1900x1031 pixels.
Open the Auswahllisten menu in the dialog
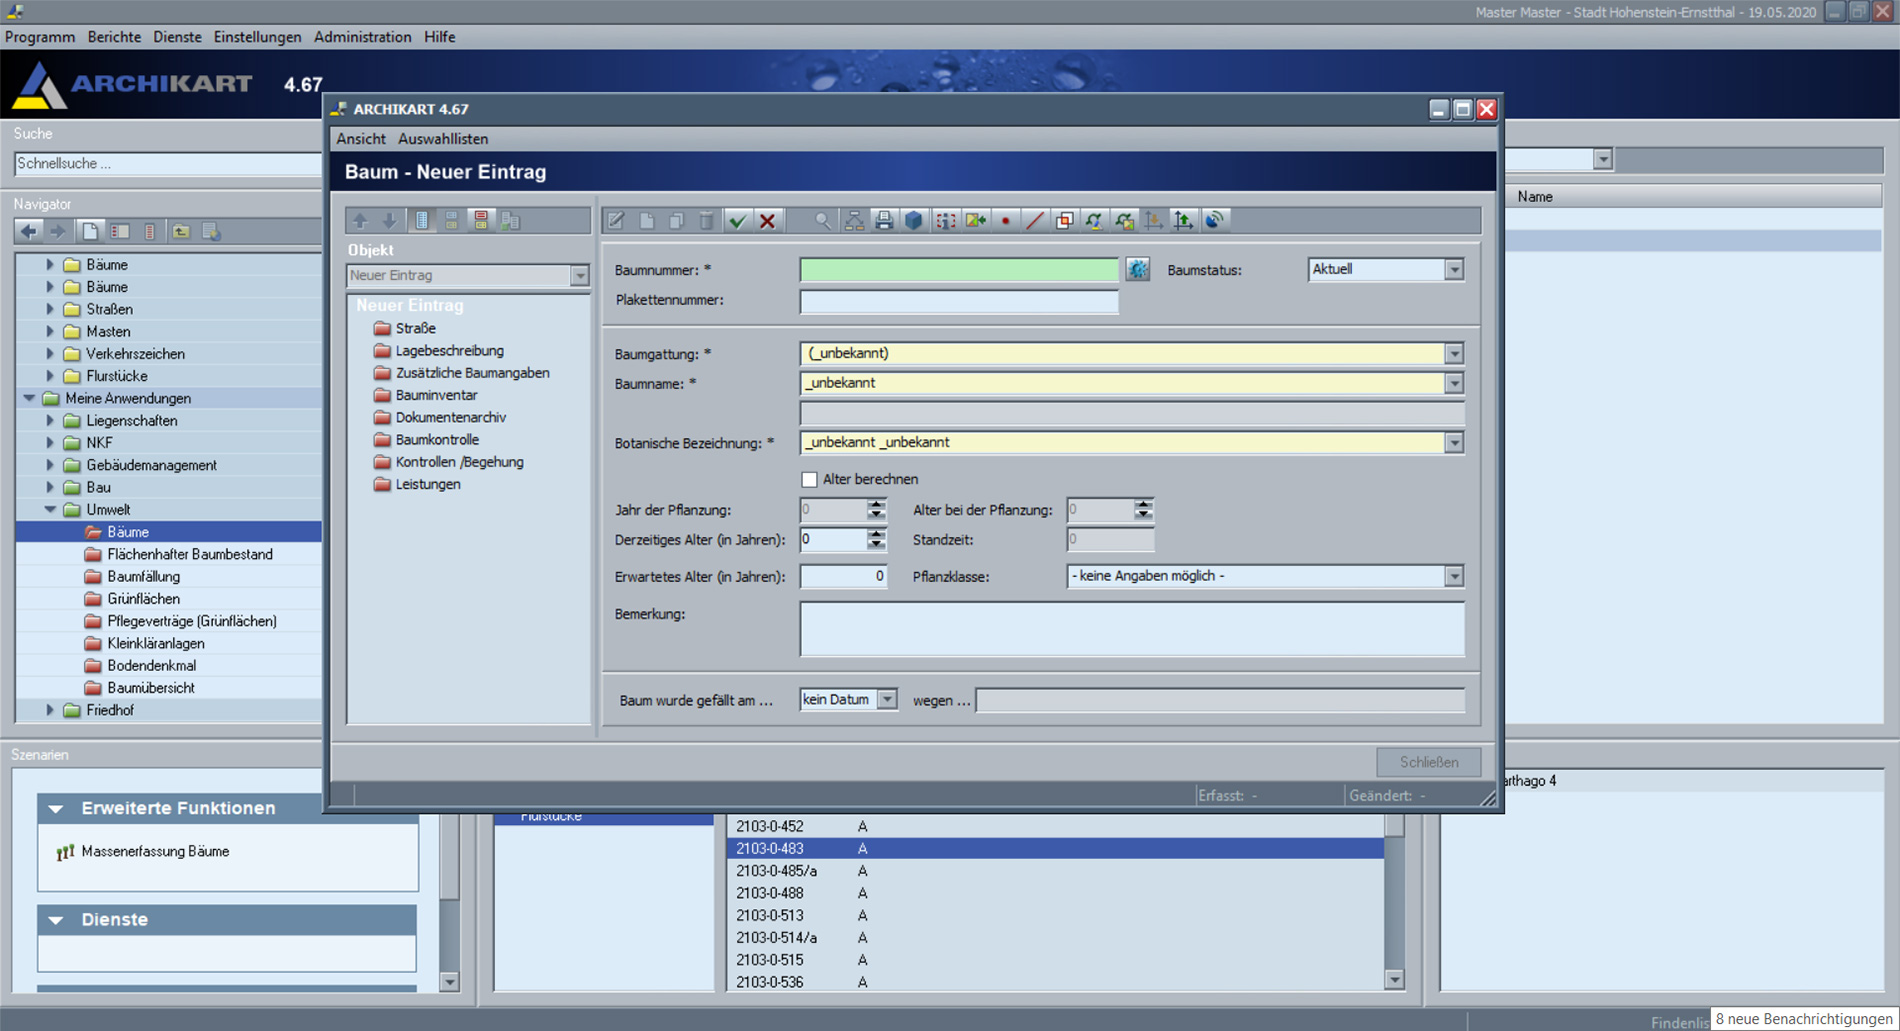point(443,139)
